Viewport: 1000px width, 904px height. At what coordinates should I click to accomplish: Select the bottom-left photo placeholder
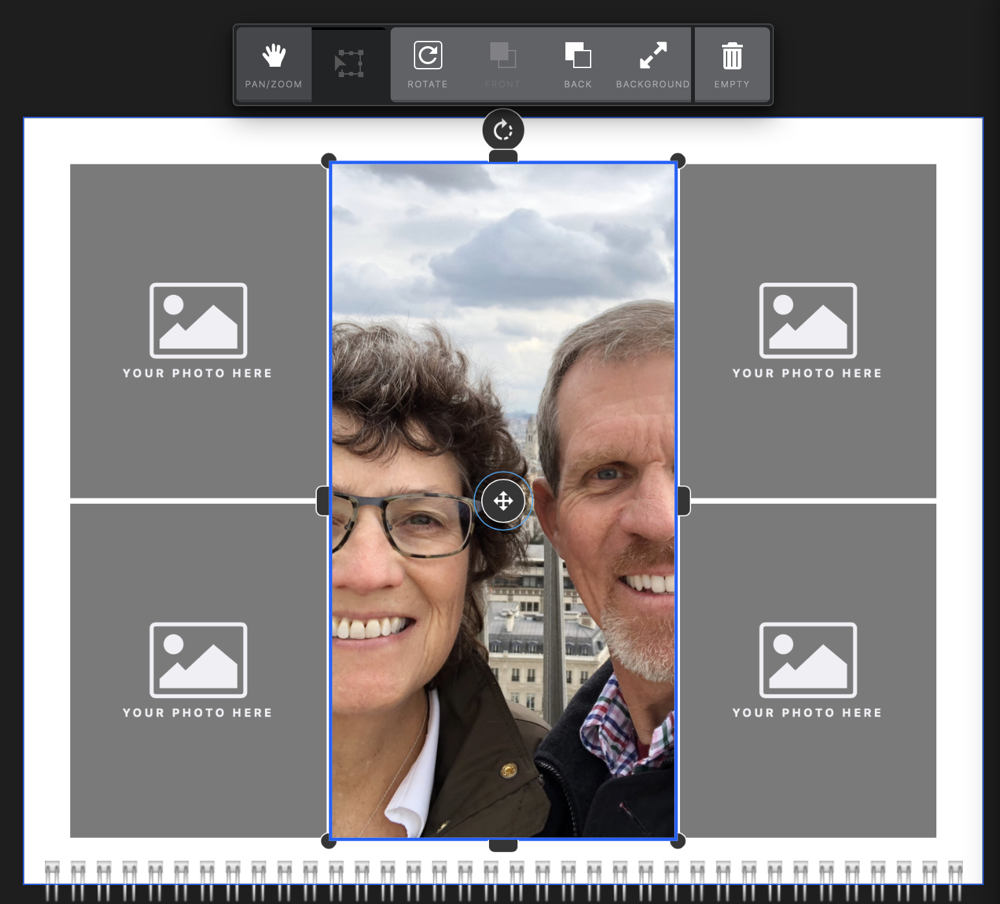pos(198,670)
